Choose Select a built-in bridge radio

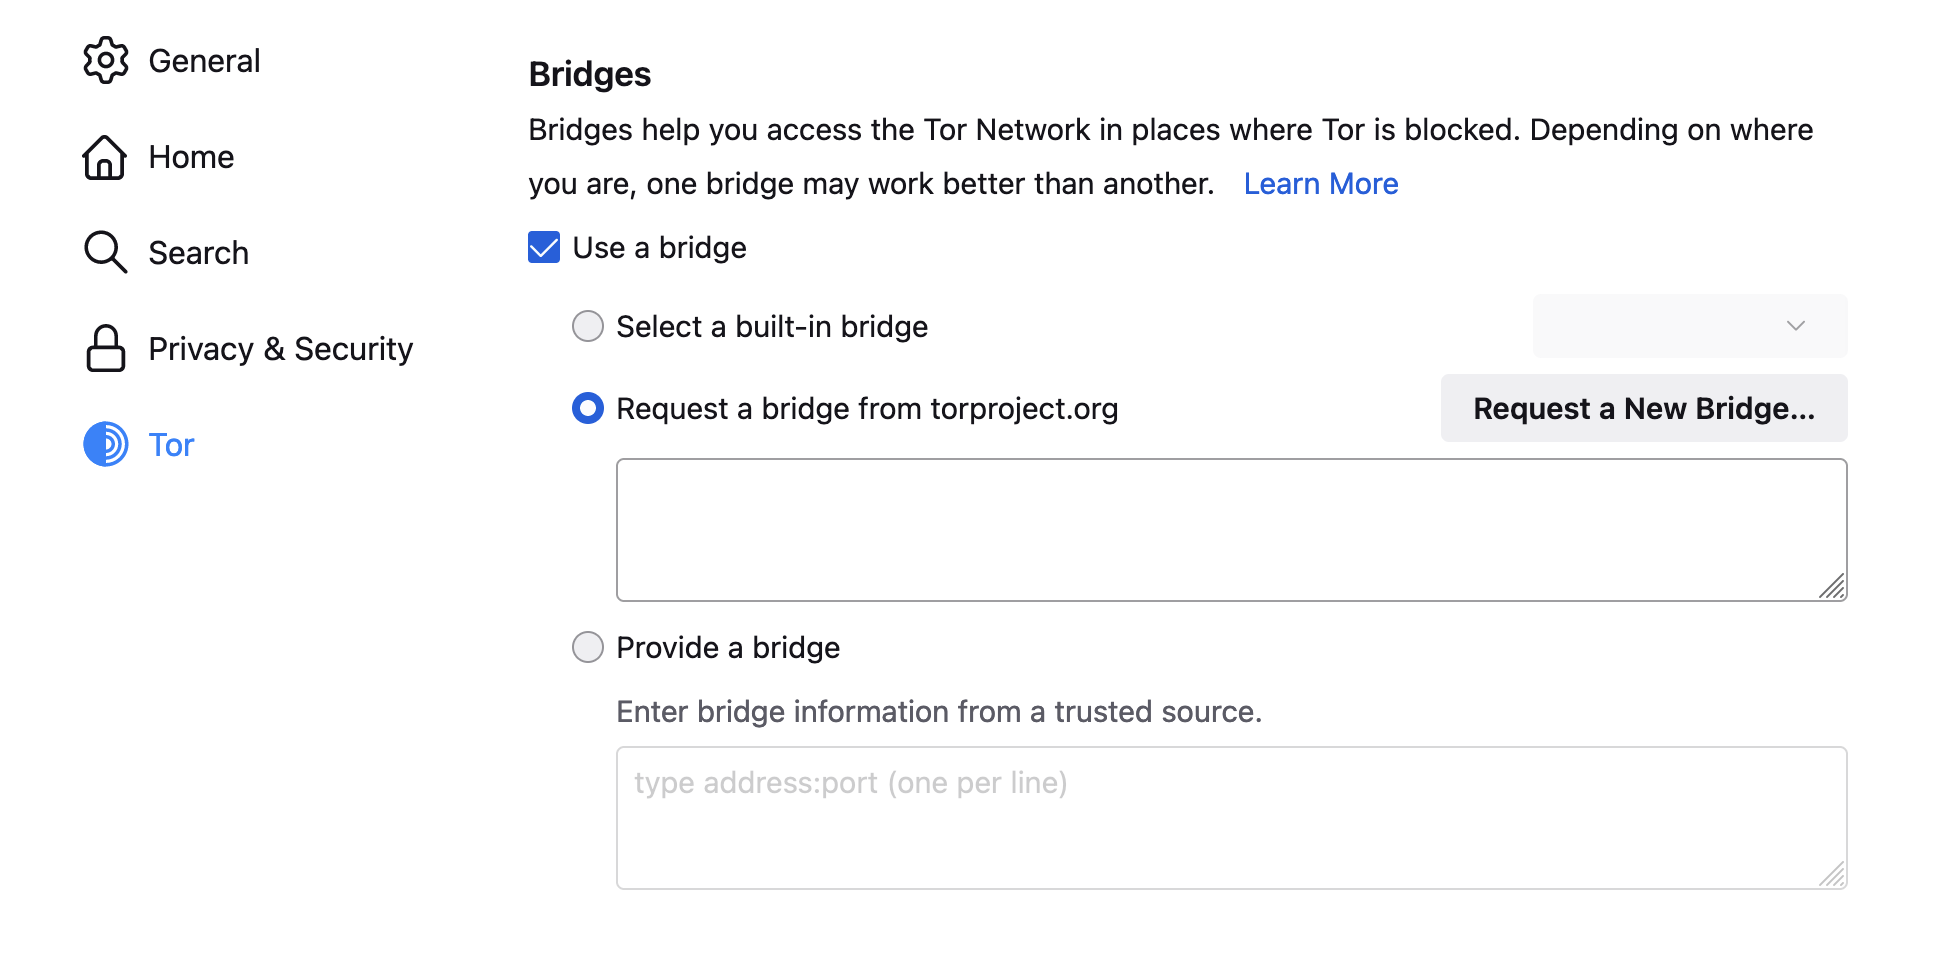pos(588,327)
